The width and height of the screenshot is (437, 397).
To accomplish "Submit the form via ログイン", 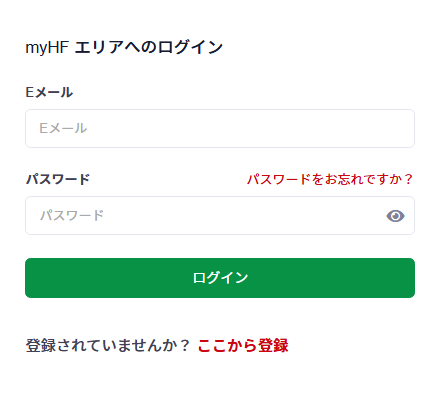I will [x=220, y=278].
